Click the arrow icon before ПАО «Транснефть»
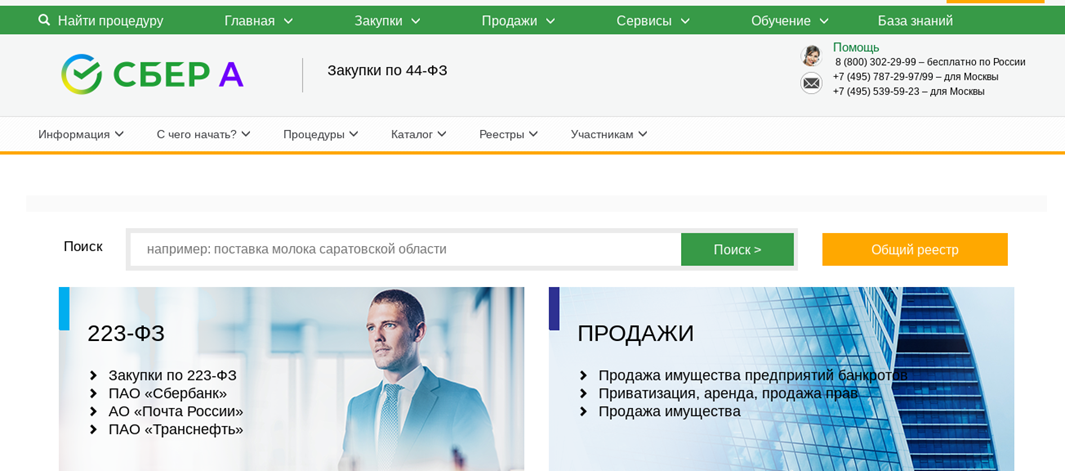This screenshot has width=1065, height=471. coord(94,430)
